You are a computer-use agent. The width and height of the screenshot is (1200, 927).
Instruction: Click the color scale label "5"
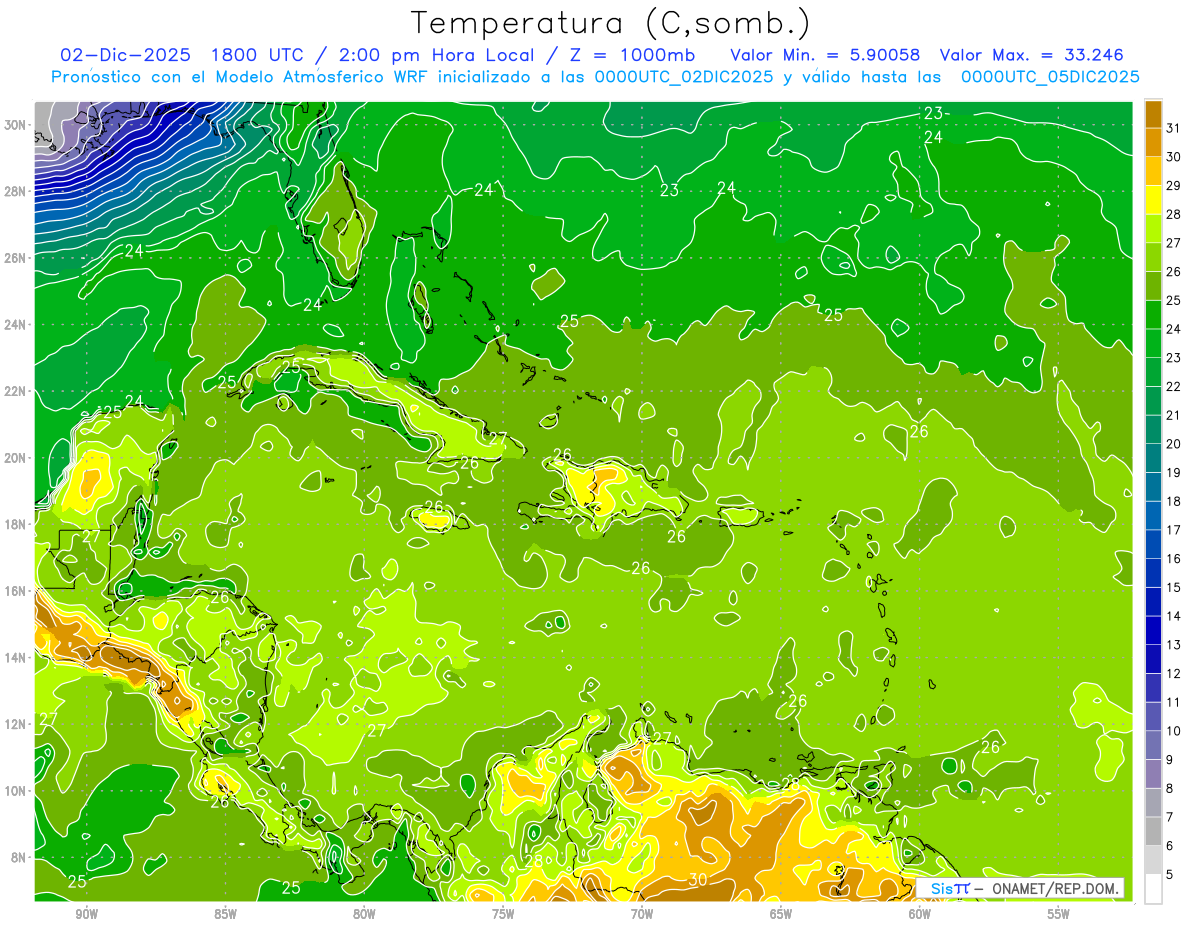coord(1170,874)
